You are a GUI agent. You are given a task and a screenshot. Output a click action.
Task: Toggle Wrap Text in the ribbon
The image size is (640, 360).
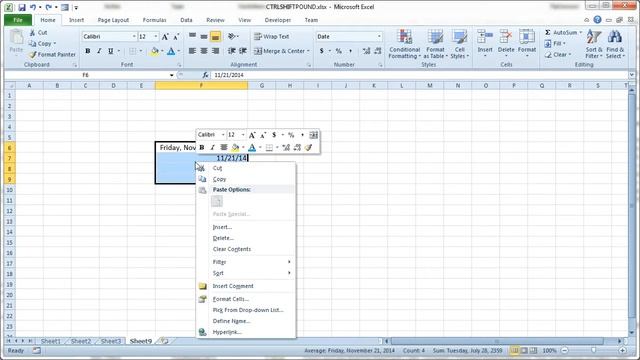tap(271, 37)
